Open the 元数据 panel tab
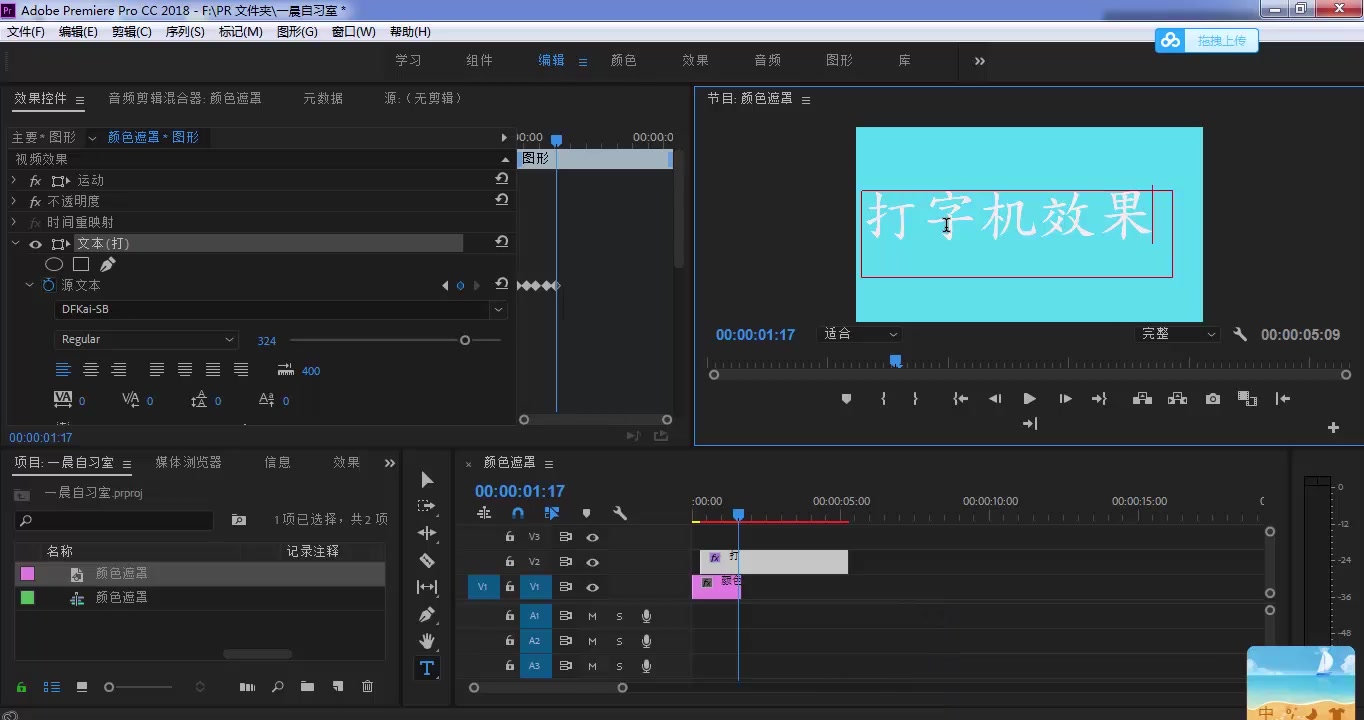This screenshot has width=1364, height=720. point(323,98)
